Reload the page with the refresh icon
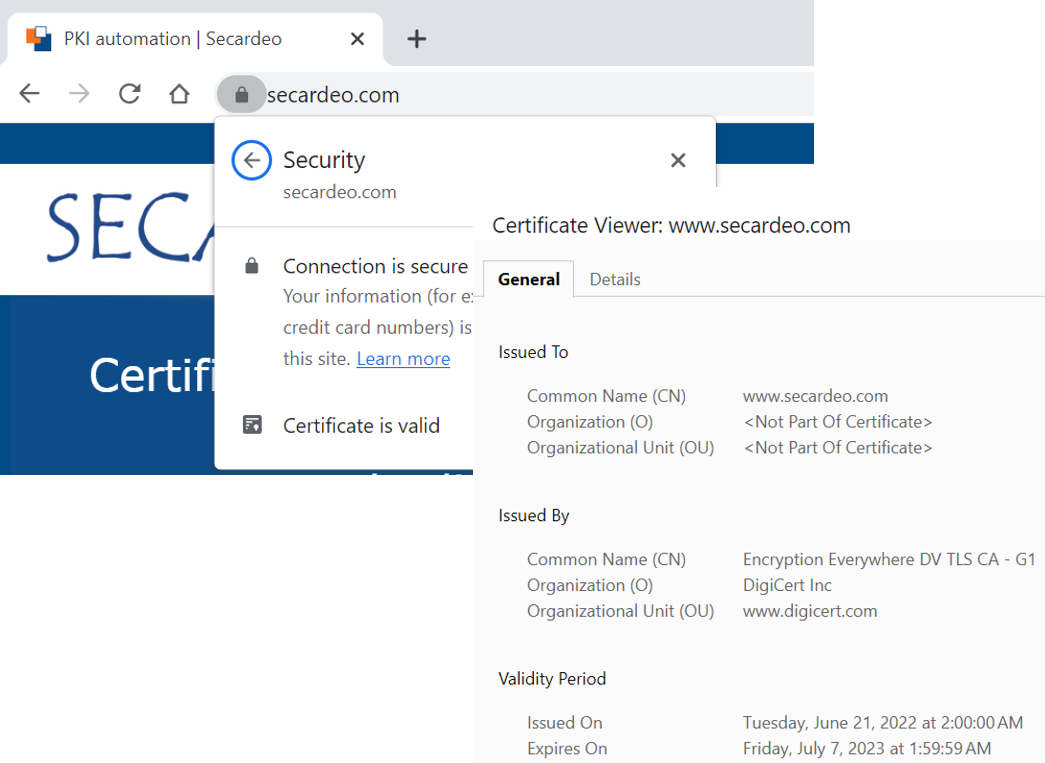 [129, 94]
